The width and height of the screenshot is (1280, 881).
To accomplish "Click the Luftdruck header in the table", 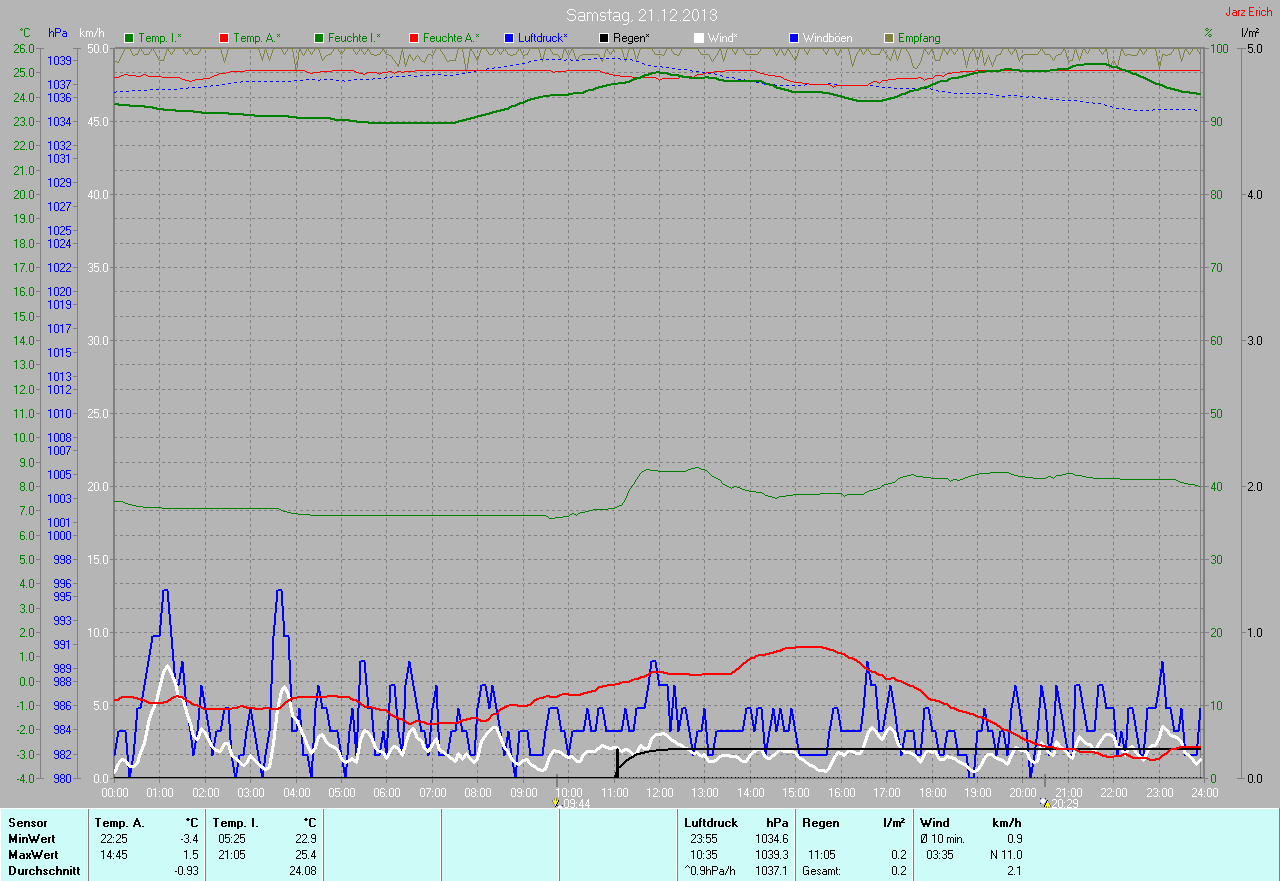I will click(711, 823).
